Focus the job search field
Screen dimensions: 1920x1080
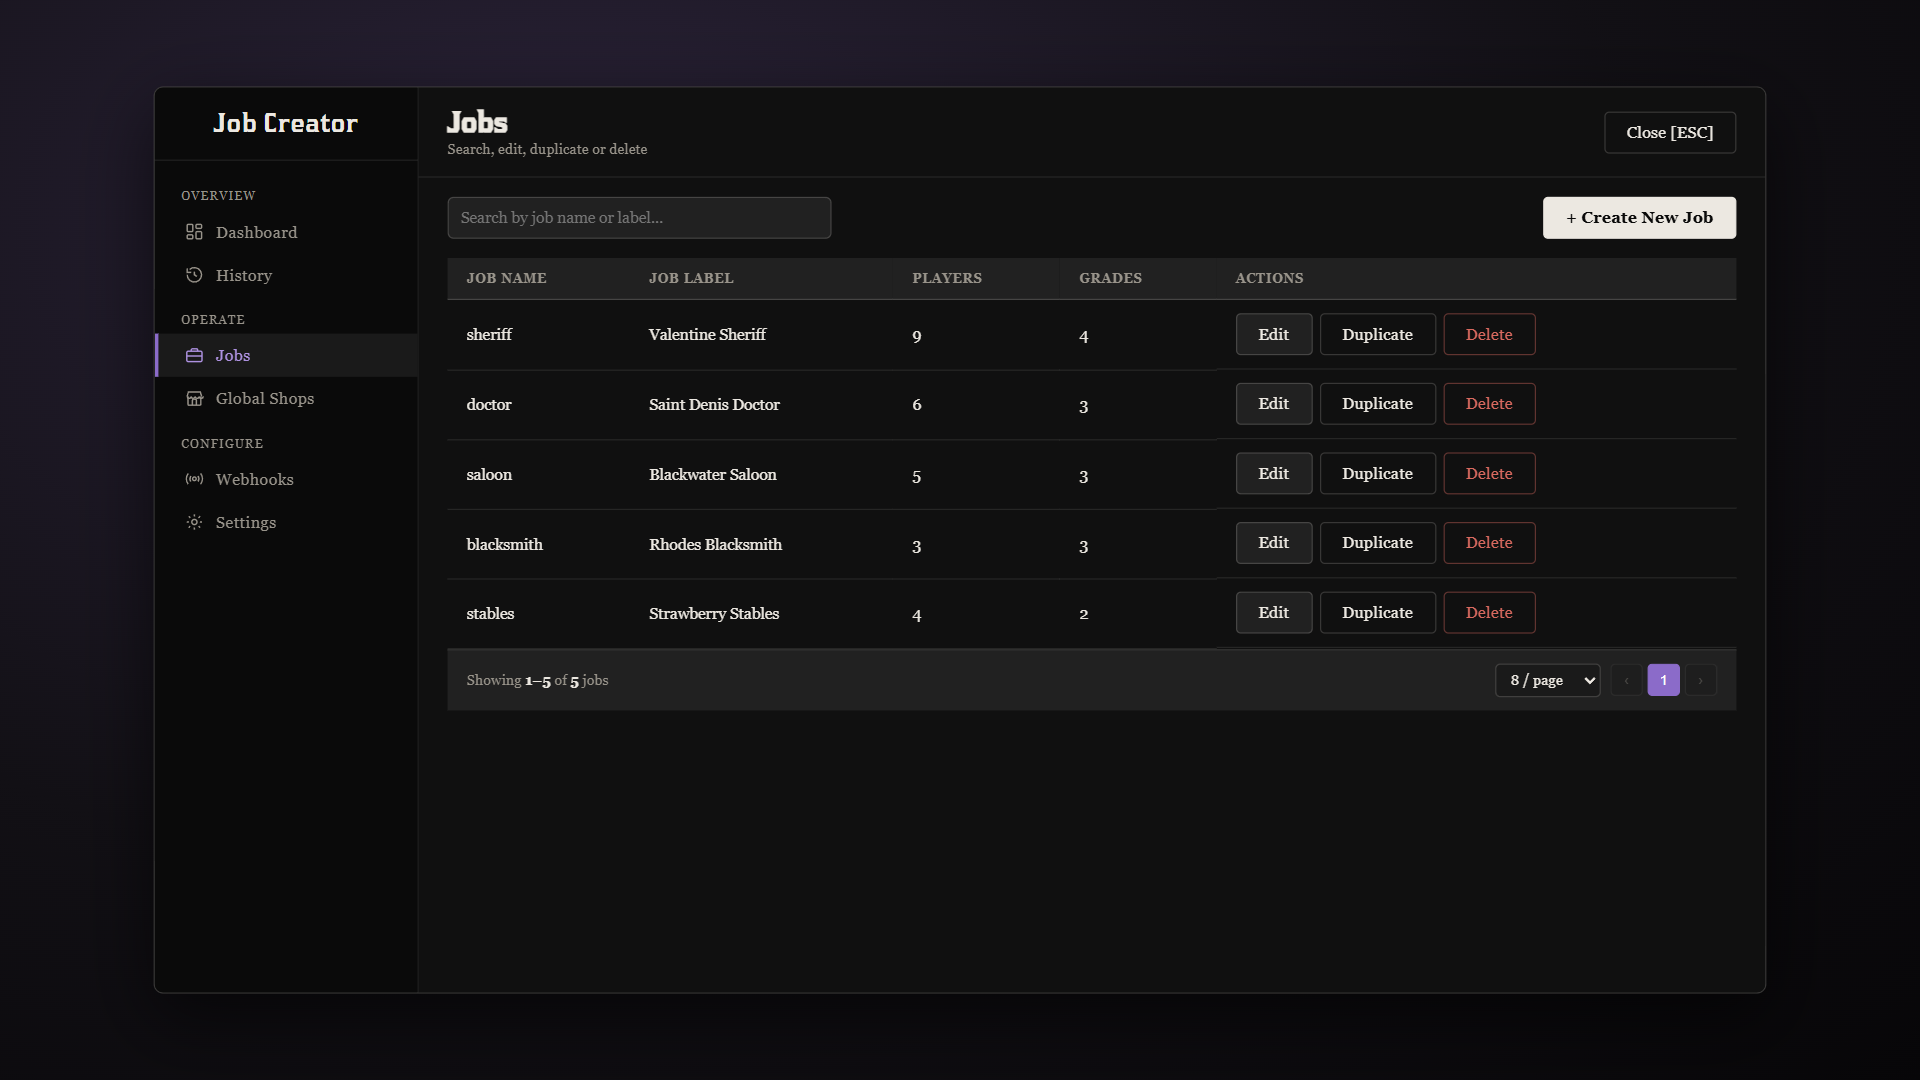pos(639,218)
